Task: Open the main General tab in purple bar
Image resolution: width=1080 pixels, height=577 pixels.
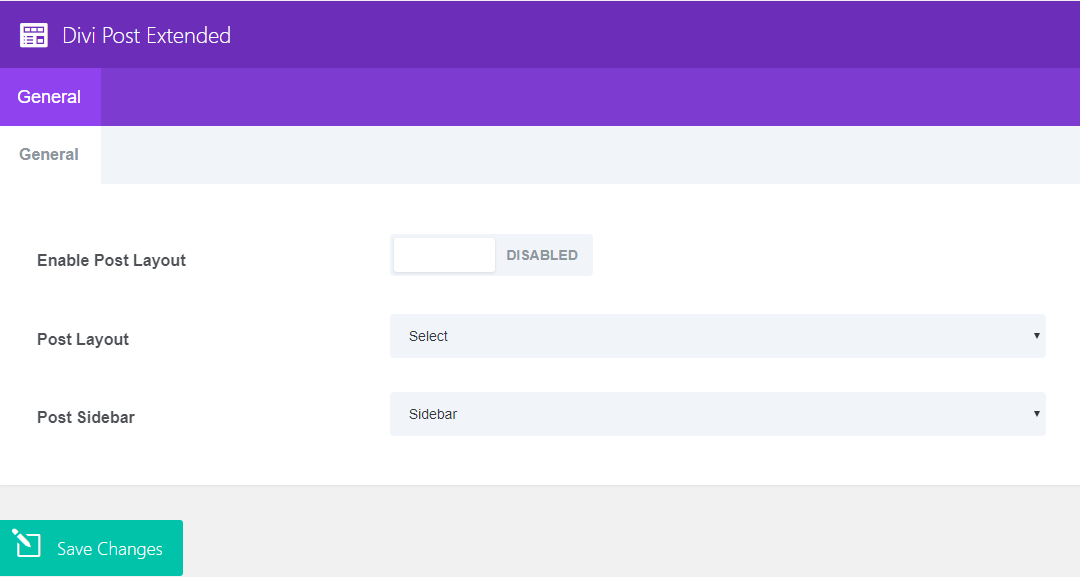Action: (50, 96)
